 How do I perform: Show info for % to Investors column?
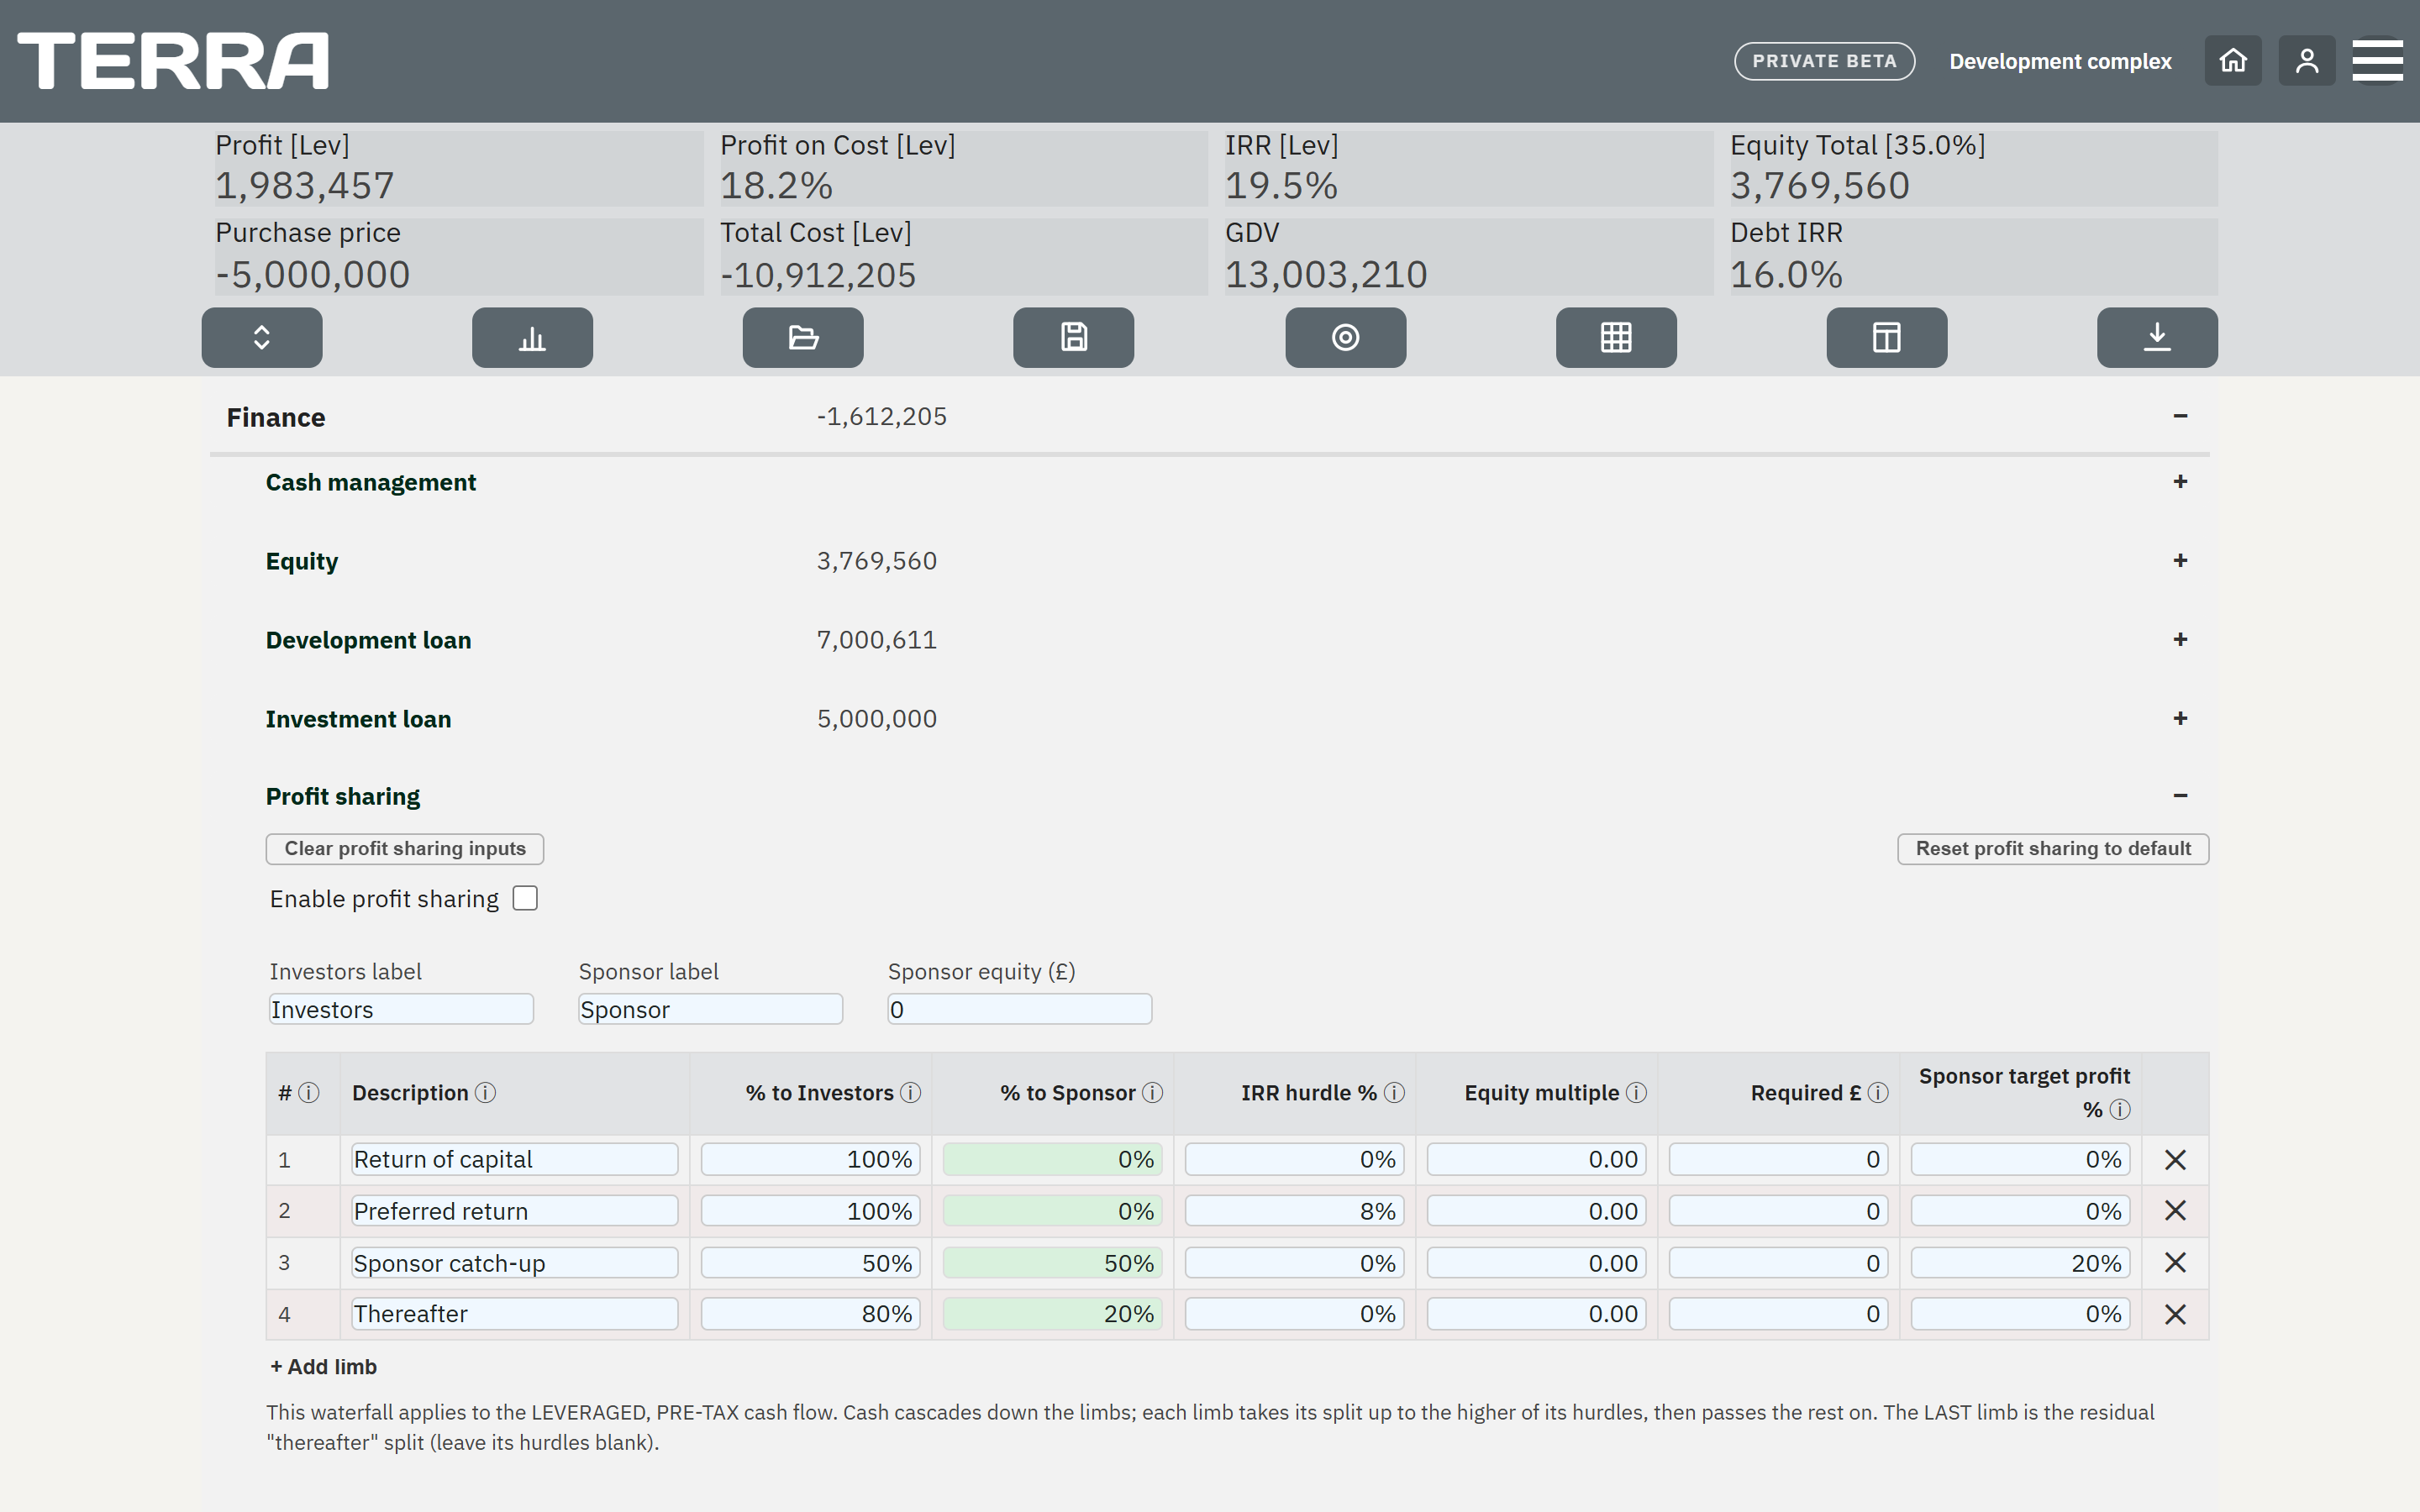pos(910,1093)
